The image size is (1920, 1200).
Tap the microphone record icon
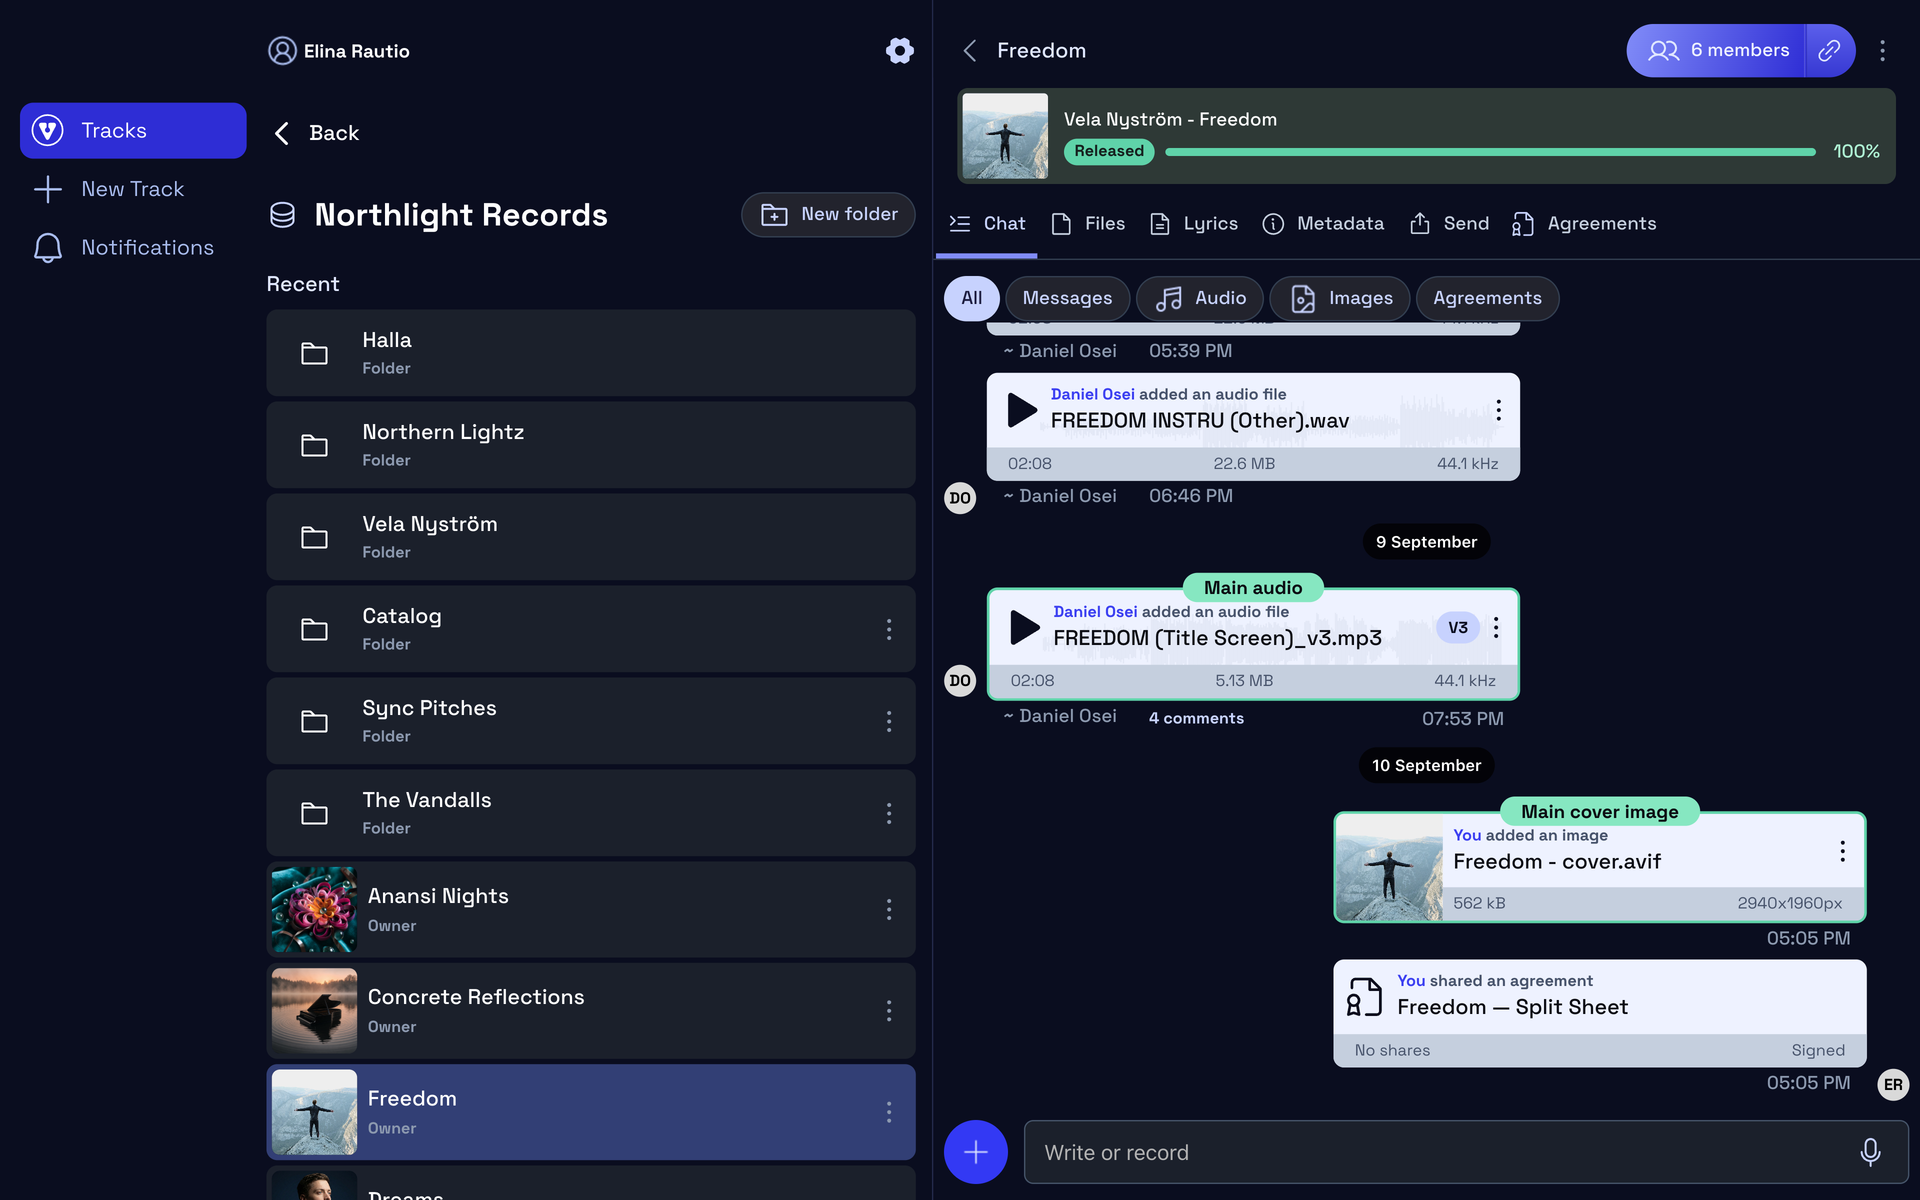(x=1870, y=1152)
